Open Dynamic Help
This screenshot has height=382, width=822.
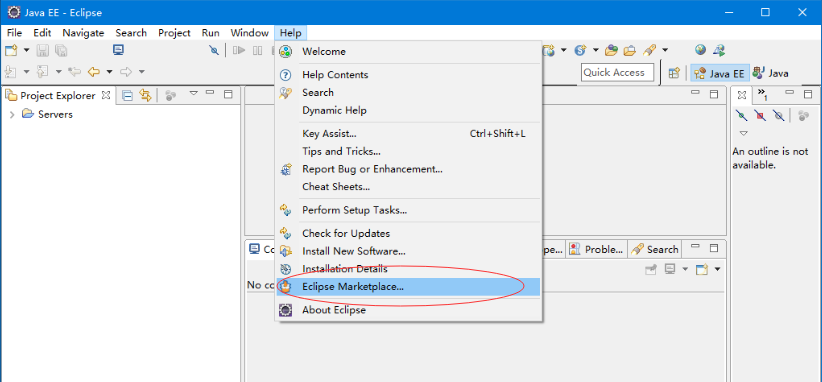[408, 110]
